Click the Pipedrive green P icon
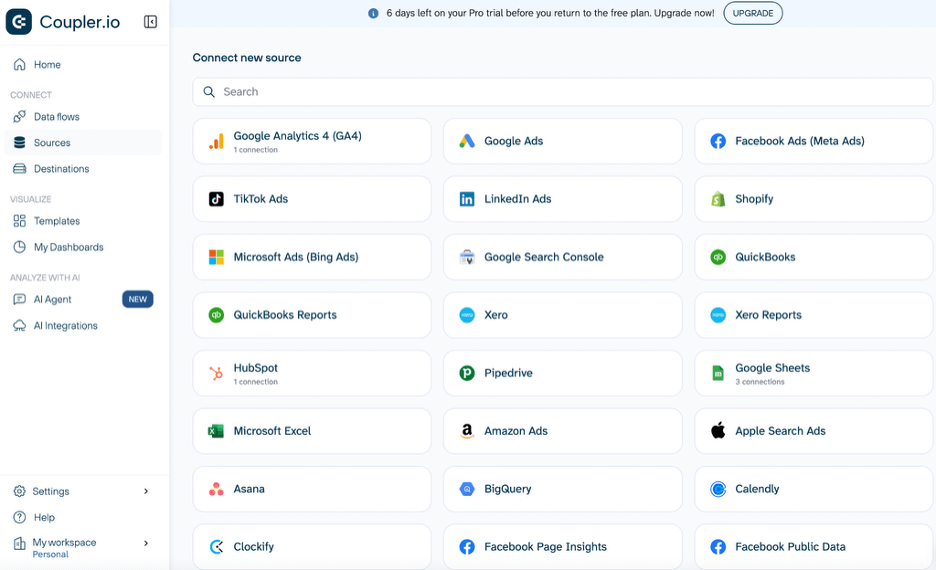The width and height of the screenshot is (936, 570). click(467, 373)
